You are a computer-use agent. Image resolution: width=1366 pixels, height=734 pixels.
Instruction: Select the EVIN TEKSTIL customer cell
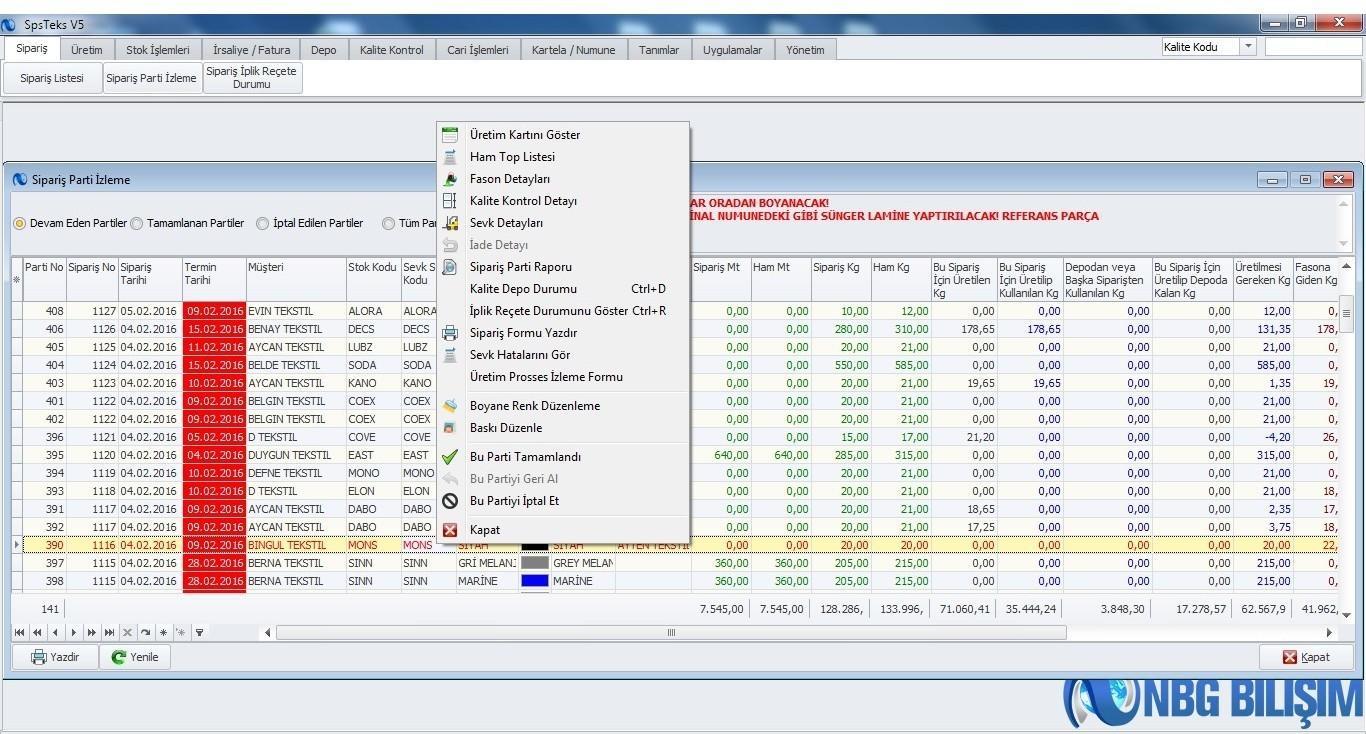(x=296, y=311)
